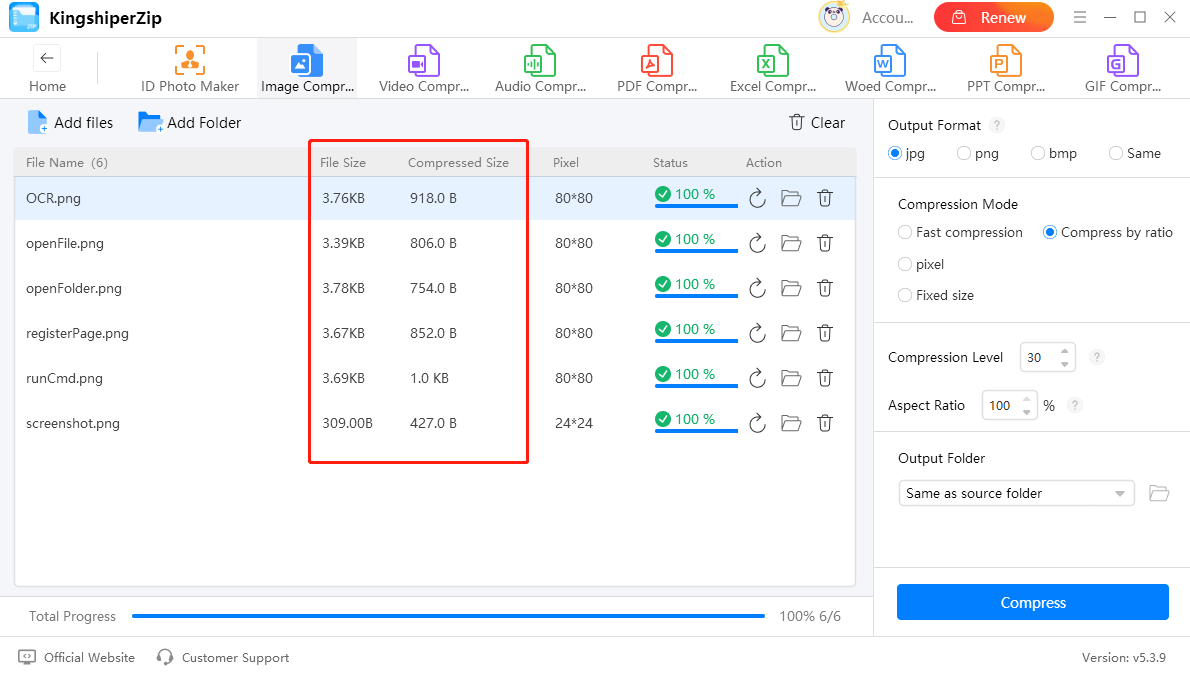The image size is (1190, 673).
Task: Re-compress OCR.png with the refresh icon
Action: 757,199
